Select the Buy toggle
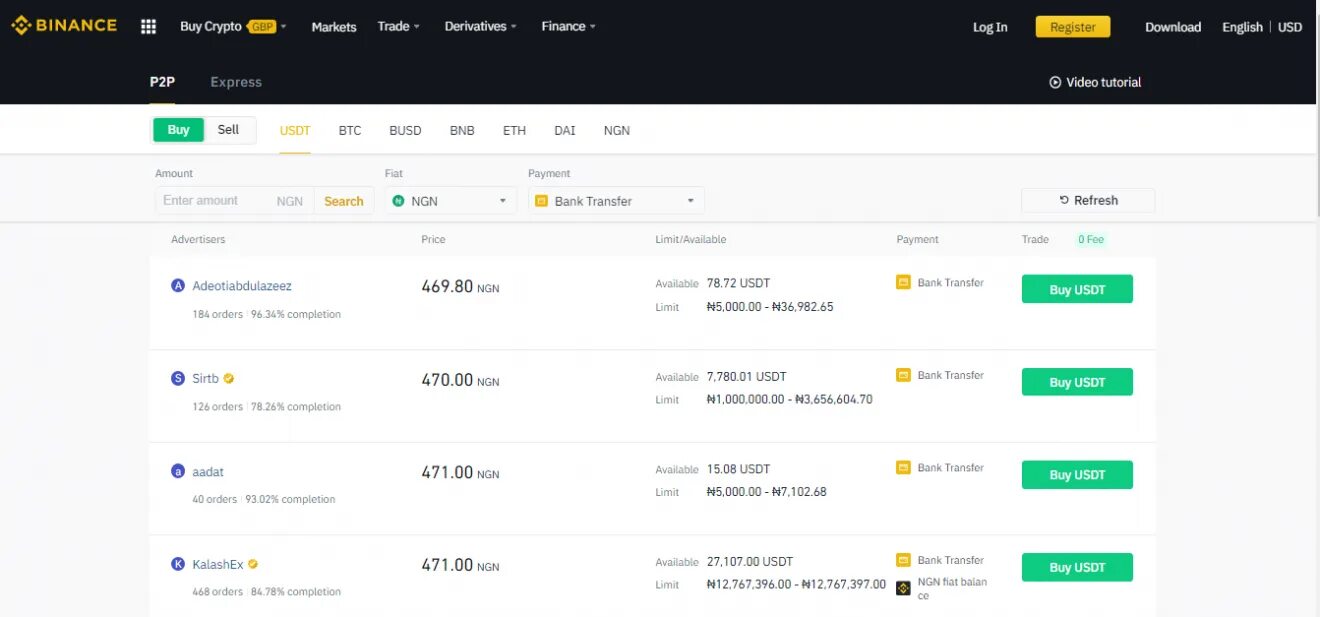This screenshot has width=1320, height=617. 178,130
